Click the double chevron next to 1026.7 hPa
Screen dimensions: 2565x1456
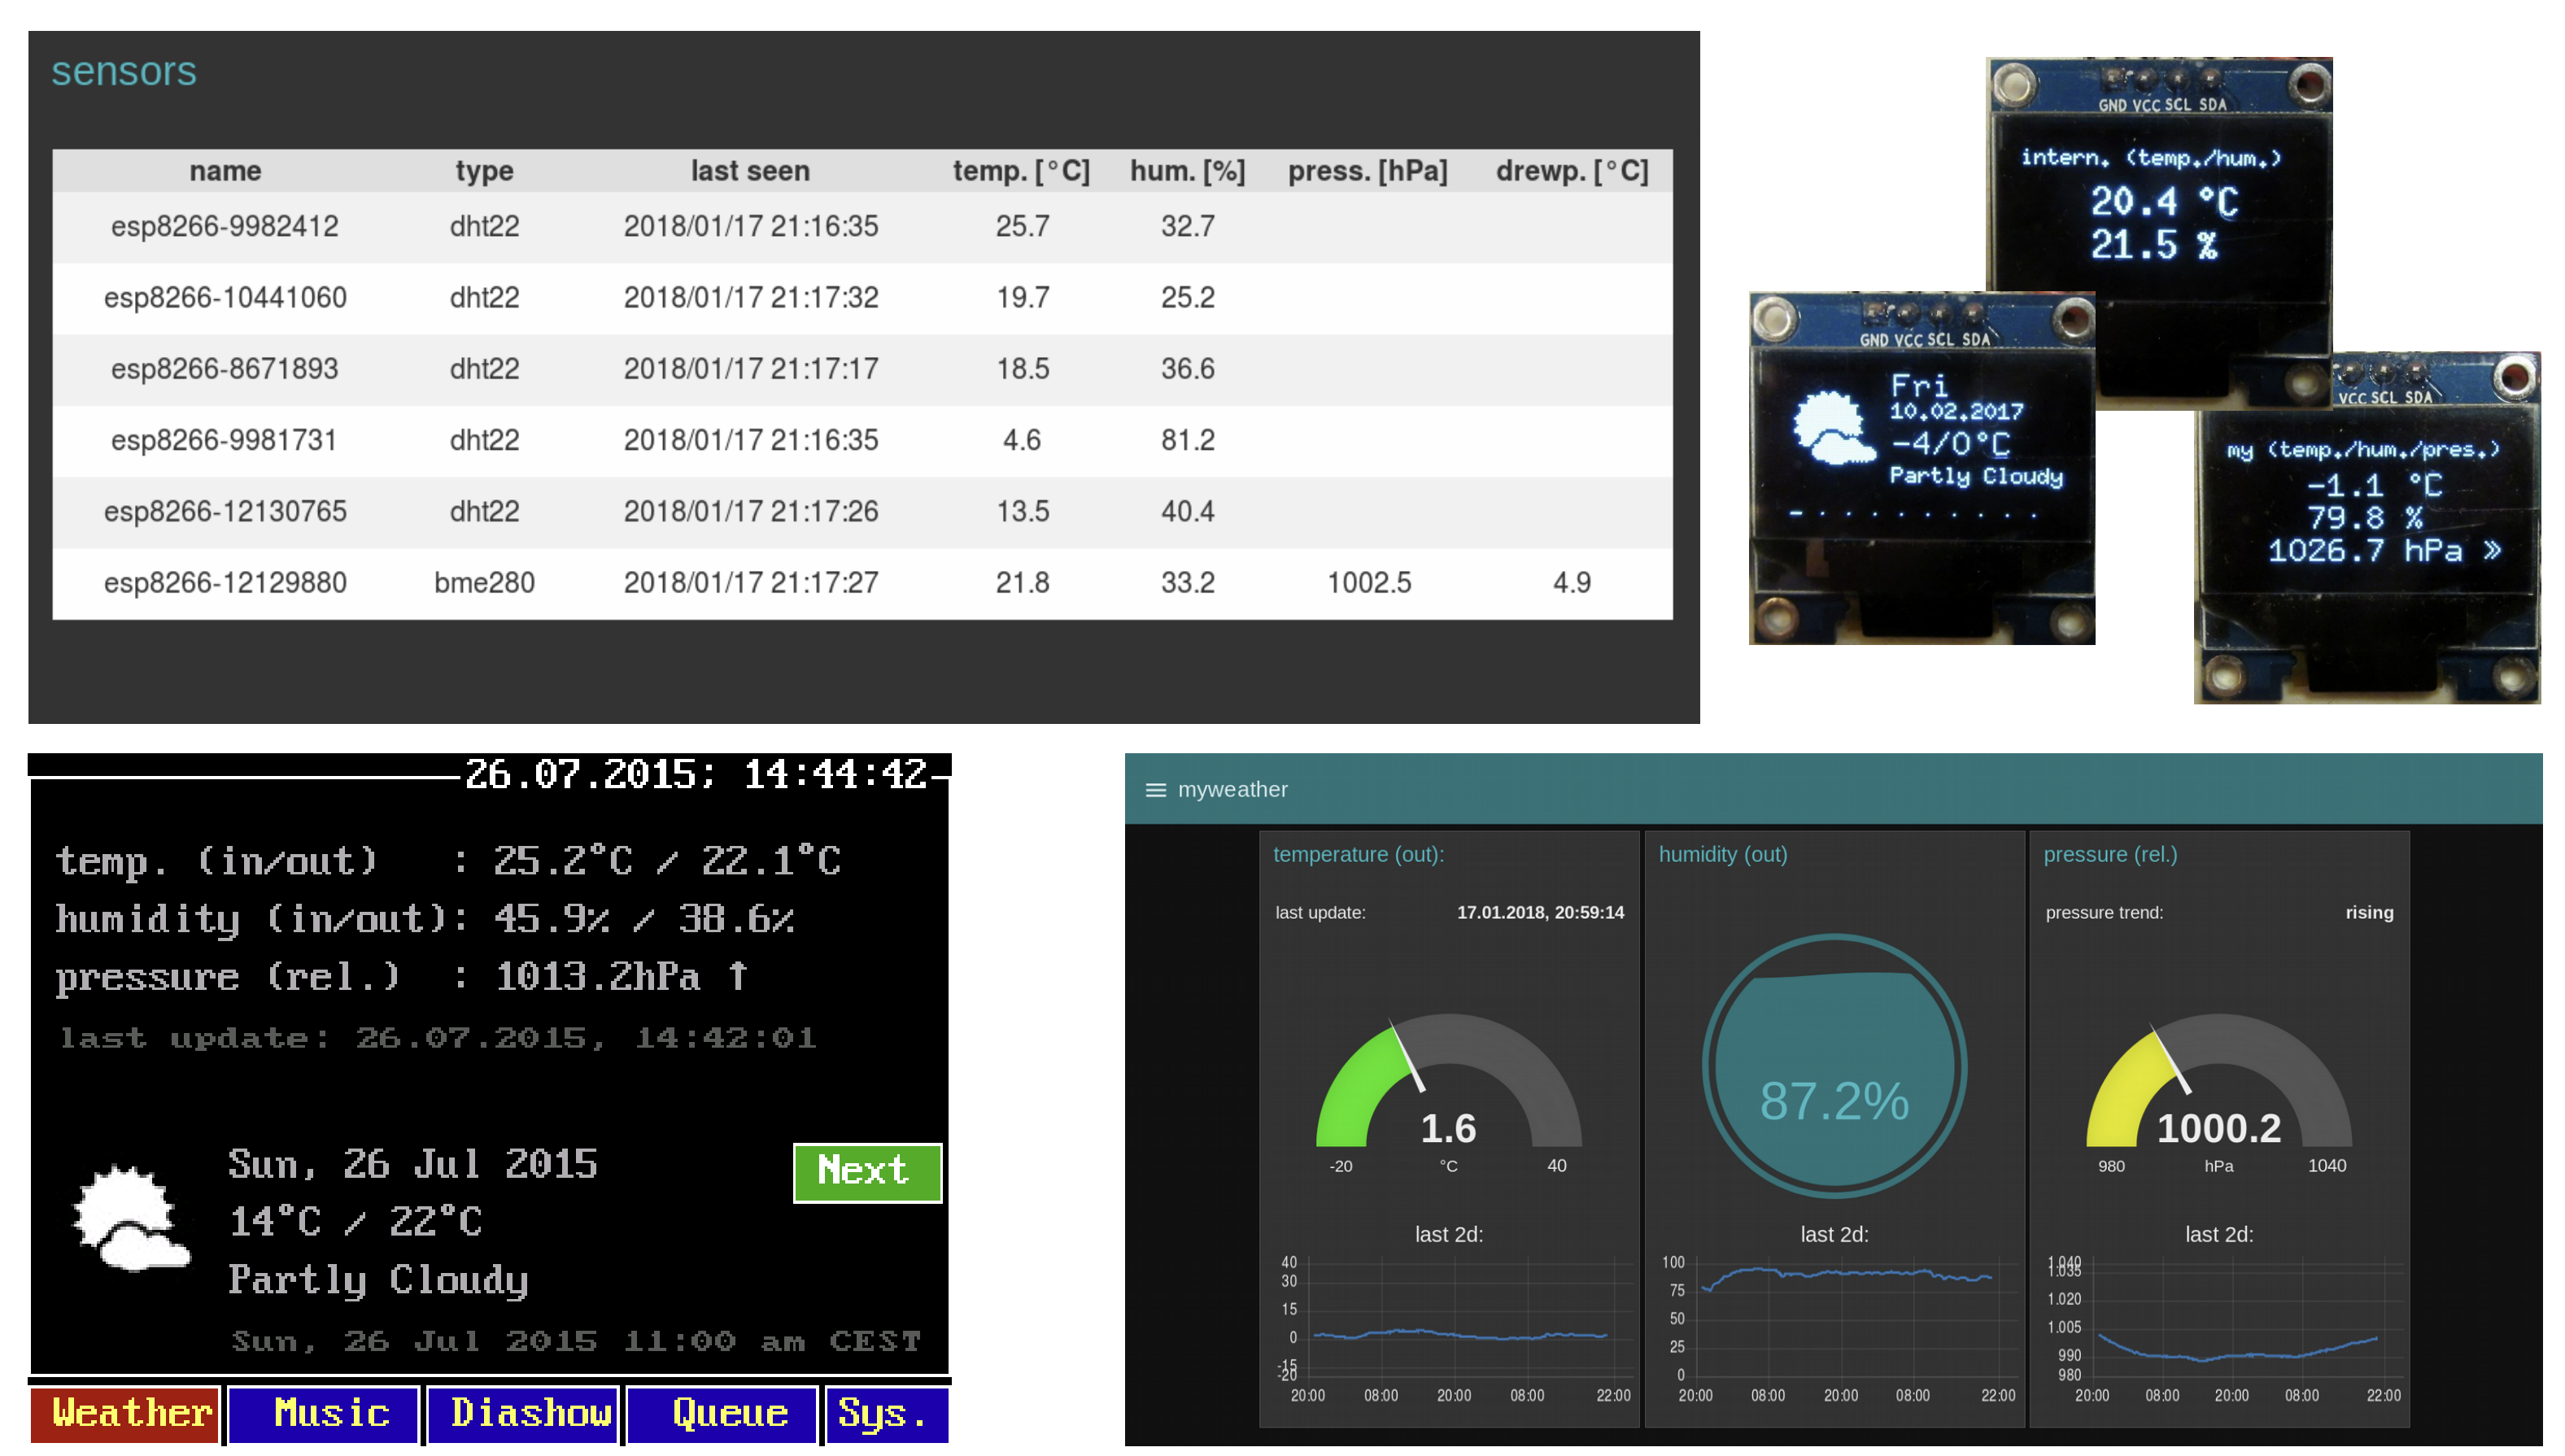click(2491, 550)
